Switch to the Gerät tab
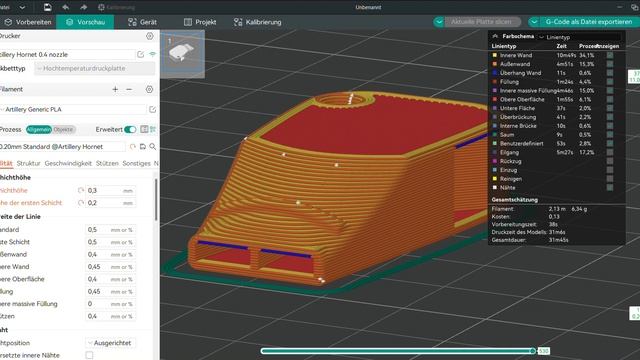The width and height of the screenshot is (640, 360). (x=142, y=22)
